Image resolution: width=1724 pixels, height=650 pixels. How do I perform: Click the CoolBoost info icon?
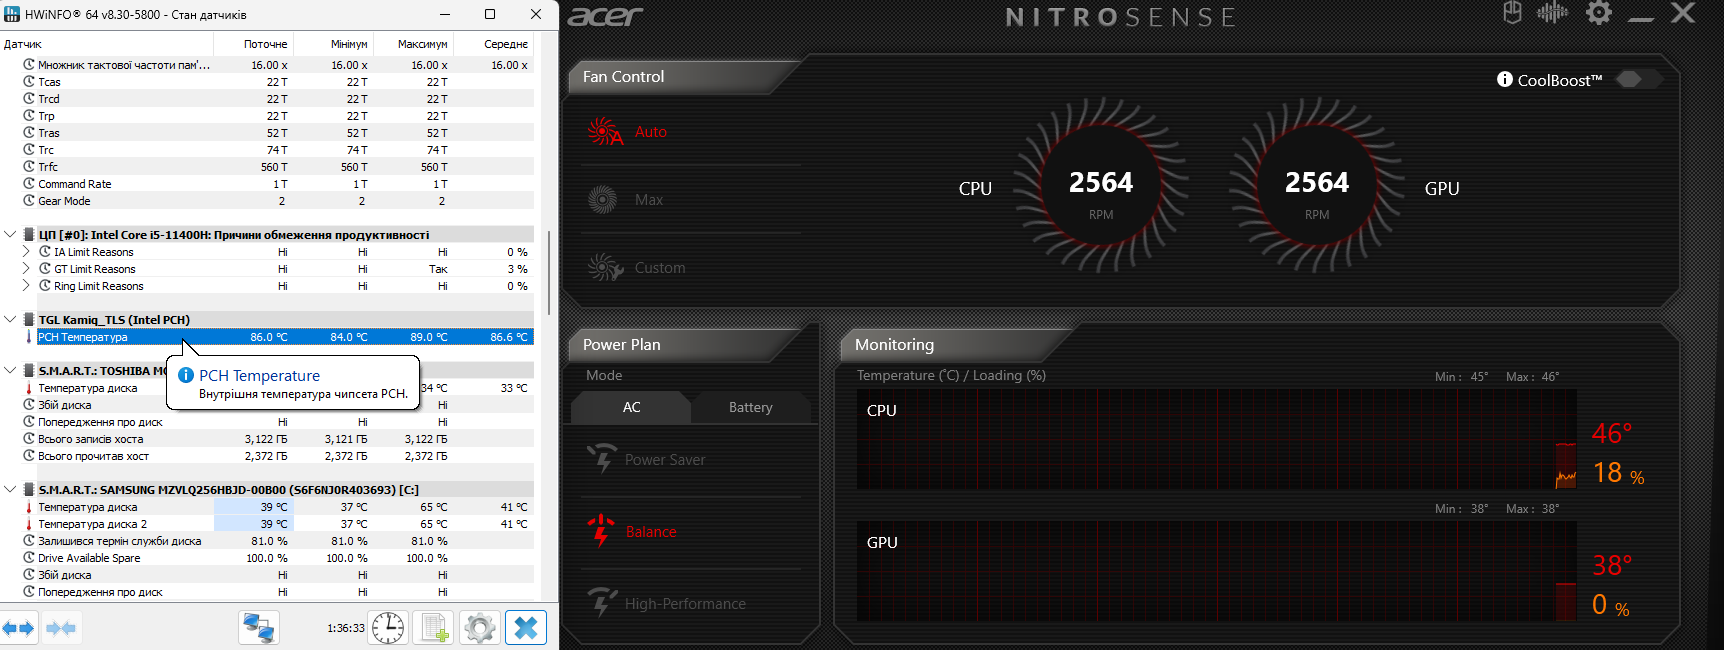tap(1504, 80)
